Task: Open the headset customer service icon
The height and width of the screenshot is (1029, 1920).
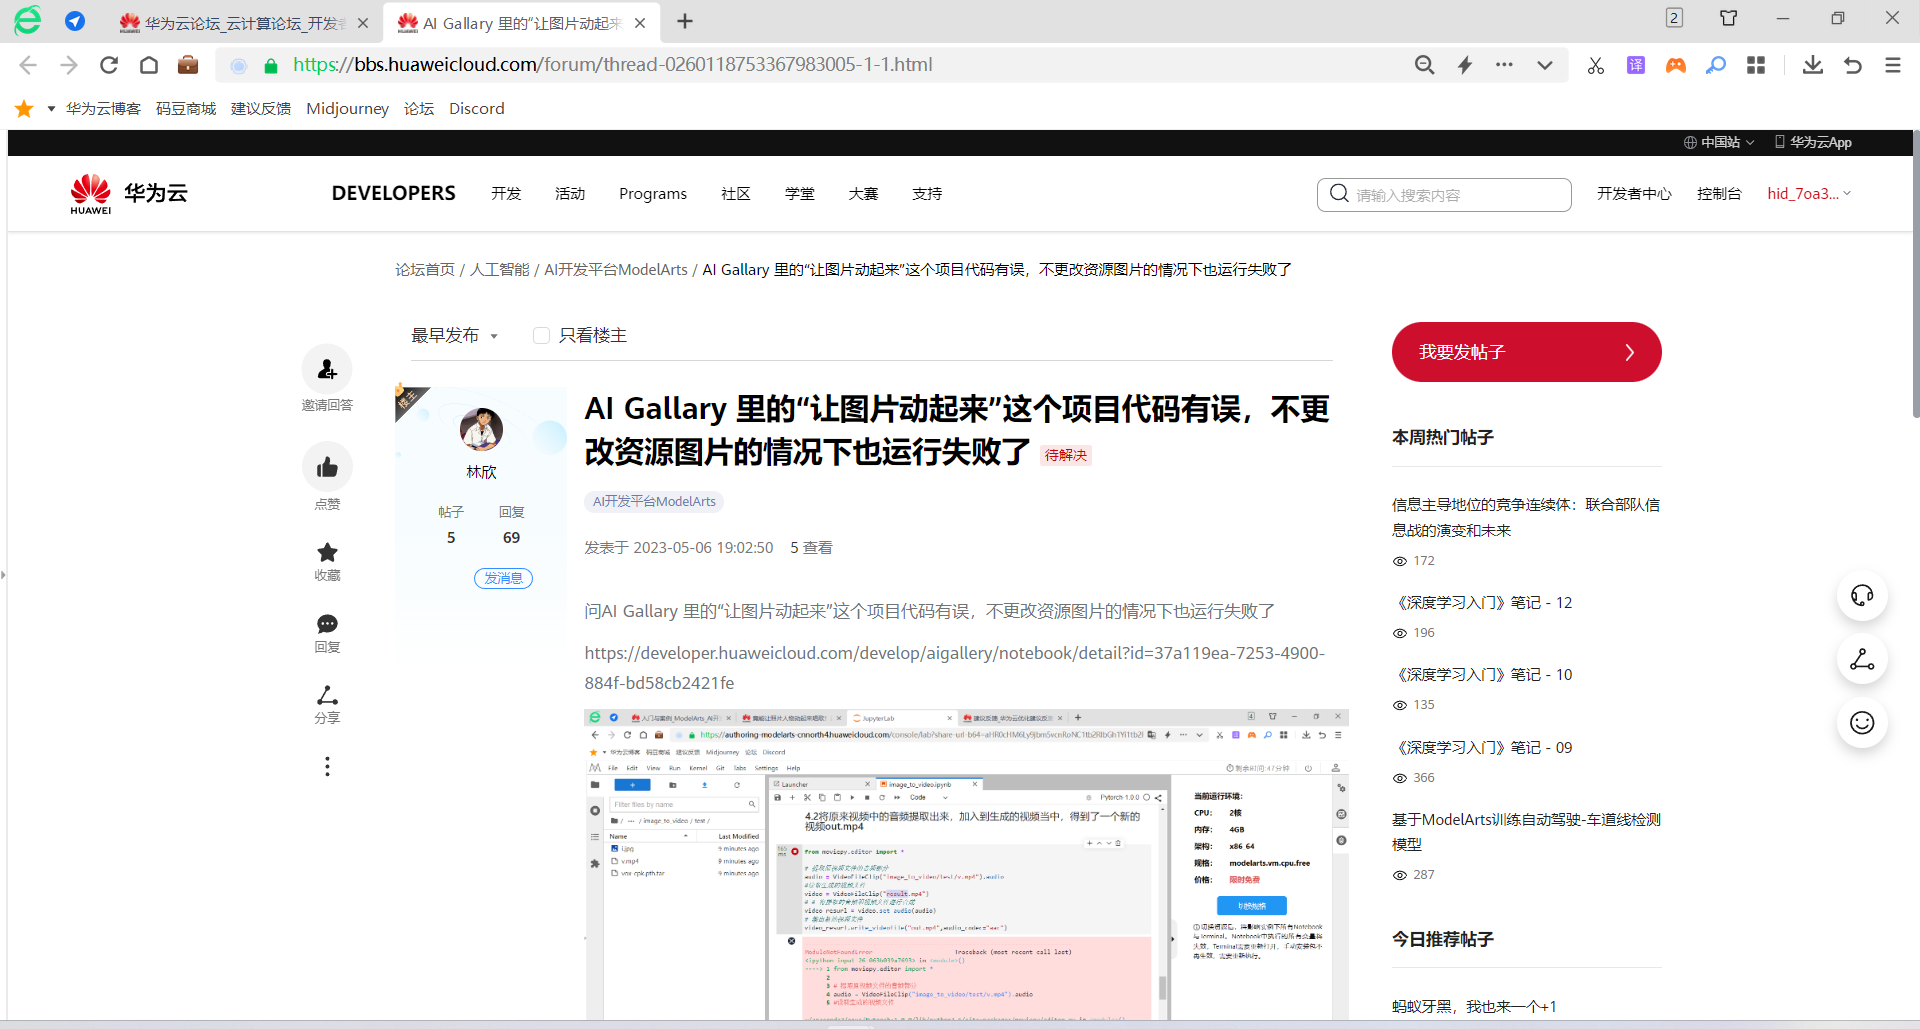Action: [1862, 596]
